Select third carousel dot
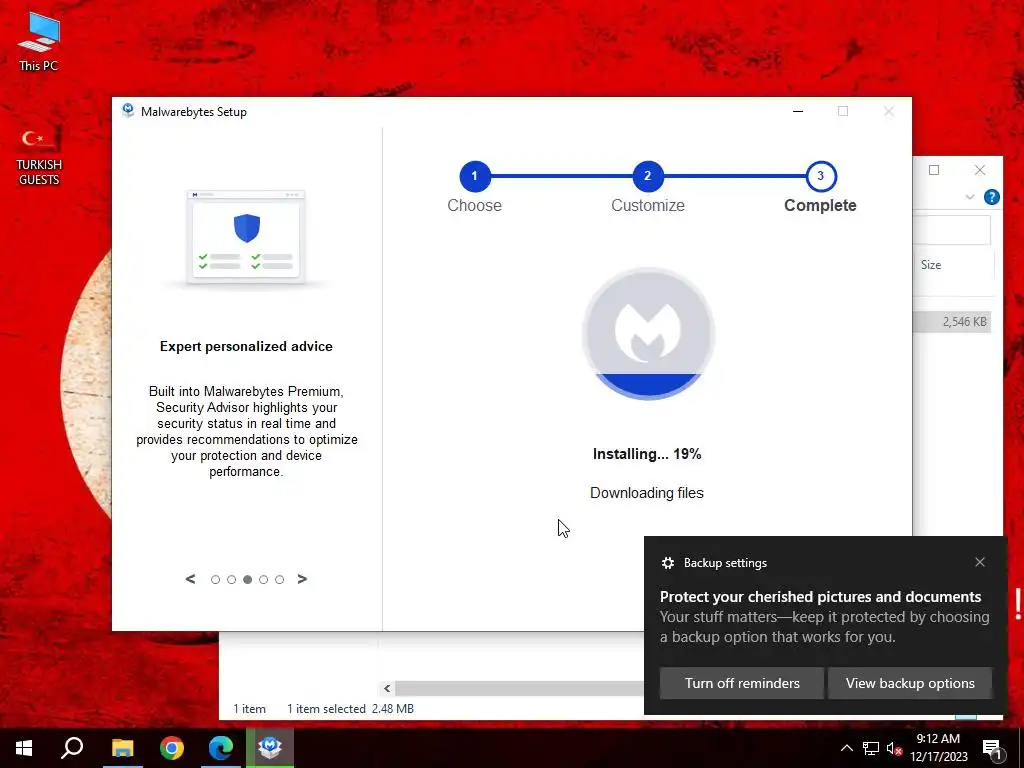1024x768 pixels. 248,579
